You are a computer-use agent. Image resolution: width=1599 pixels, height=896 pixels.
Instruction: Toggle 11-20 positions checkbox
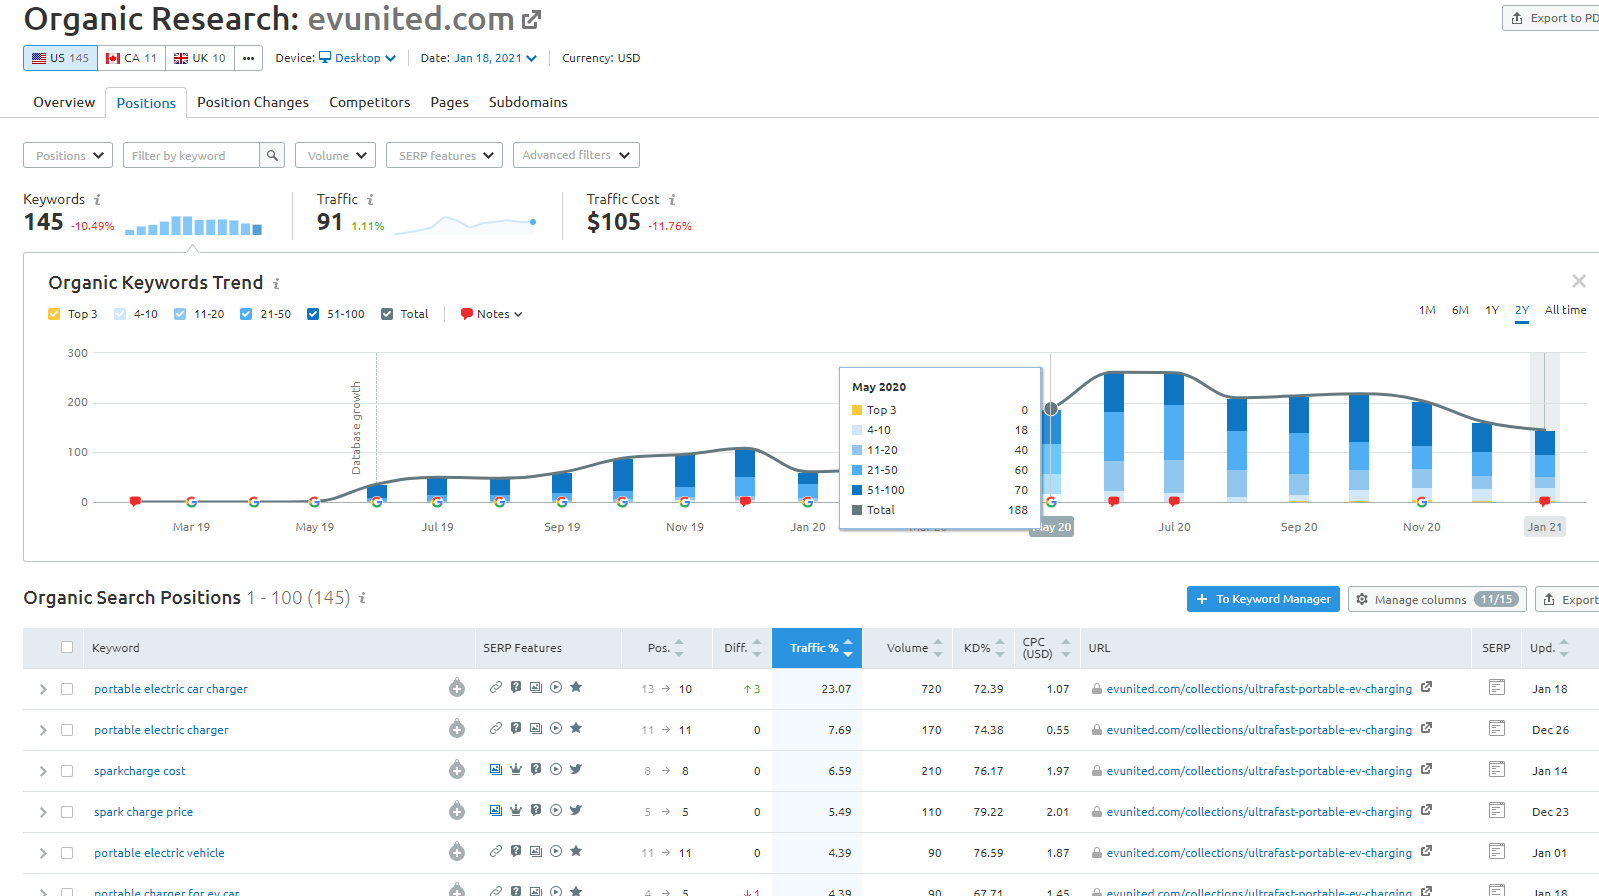coord(180,314)
